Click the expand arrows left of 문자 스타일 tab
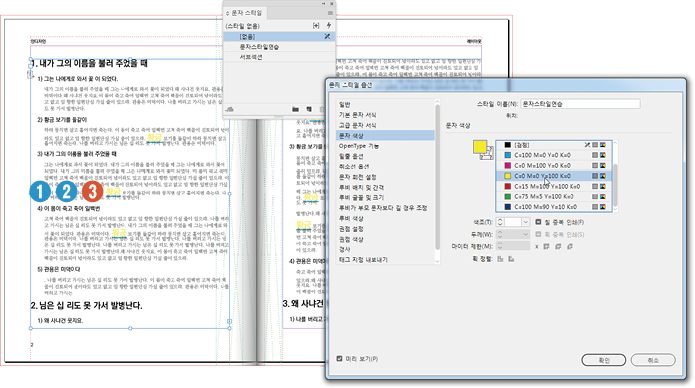The height and width of the screenshot is (388, 695). (x=228, y=13)
